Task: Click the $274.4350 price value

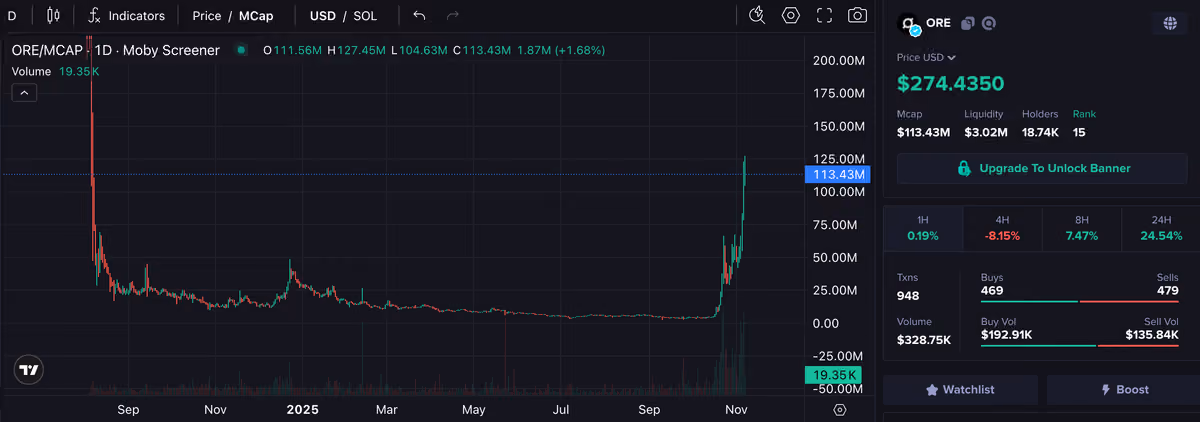Action: coord(950,84)
